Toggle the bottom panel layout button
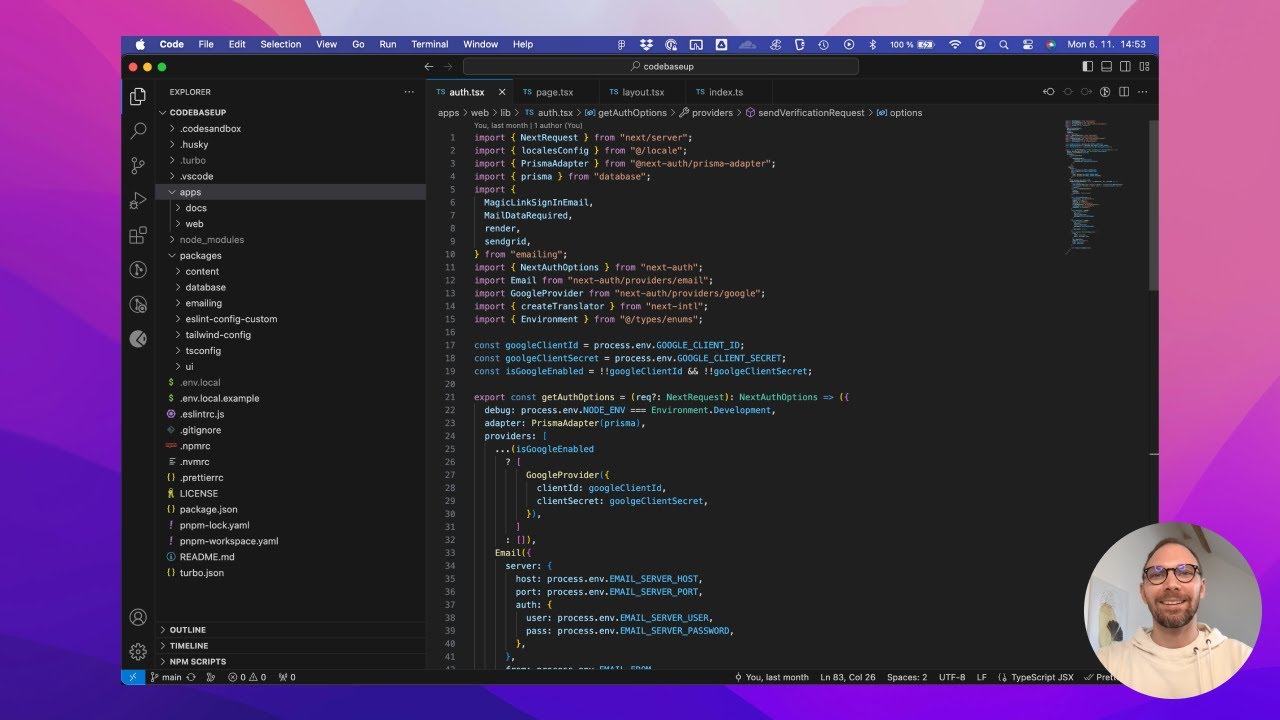1280x720 pixels. point(1107,67)
